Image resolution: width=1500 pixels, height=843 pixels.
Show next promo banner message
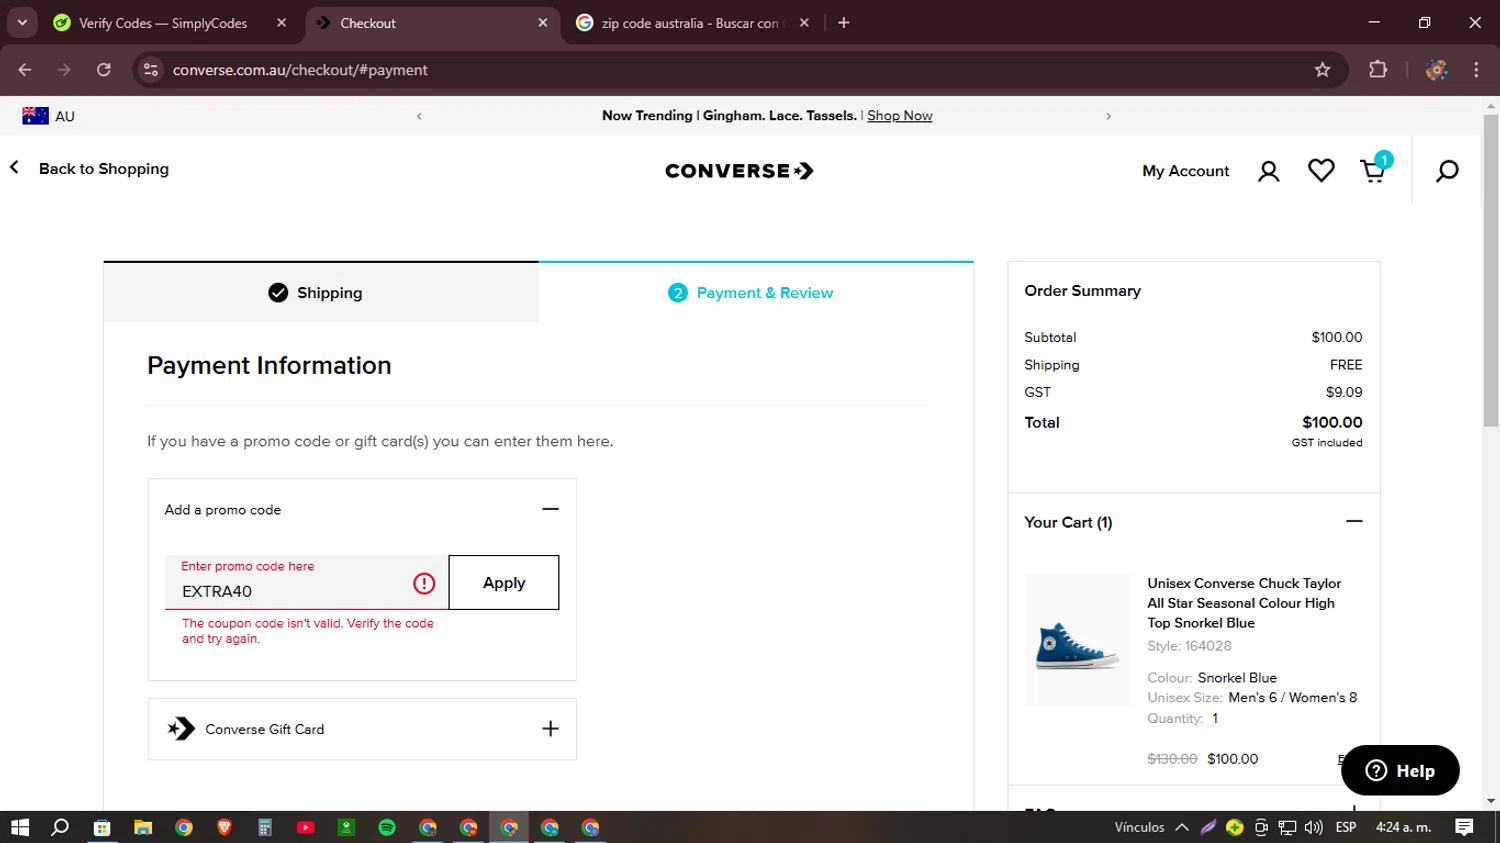pos(1108,116)
